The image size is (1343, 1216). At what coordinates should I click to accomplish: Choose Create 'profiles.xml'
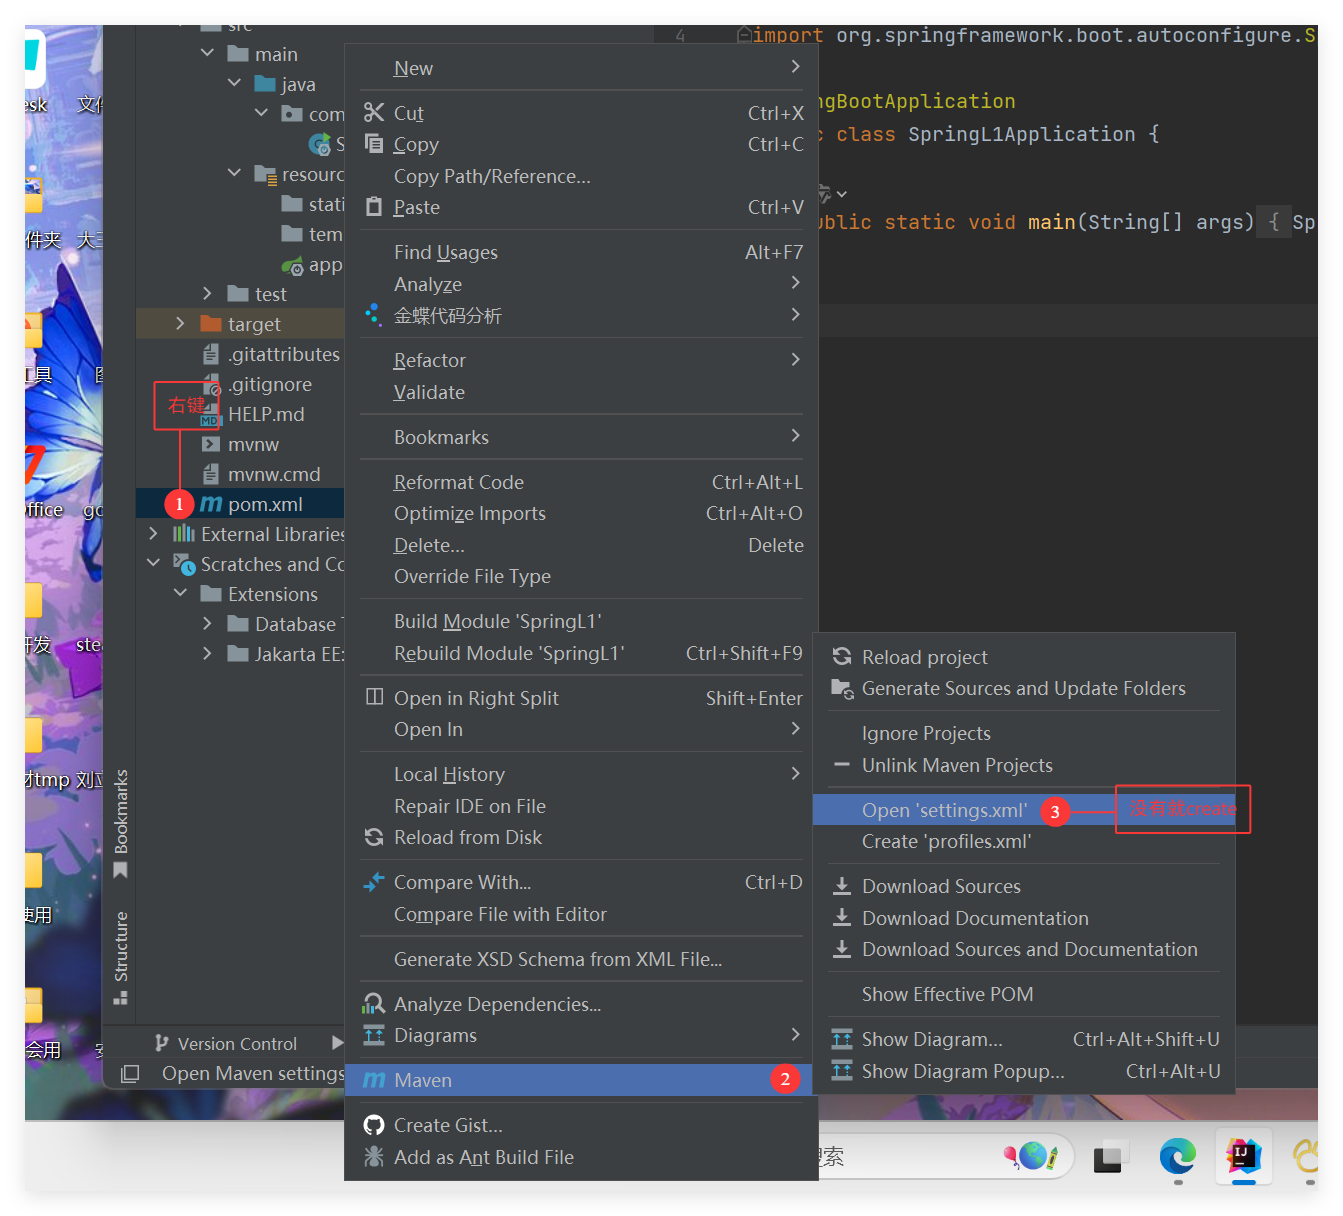pos(1024,841)
